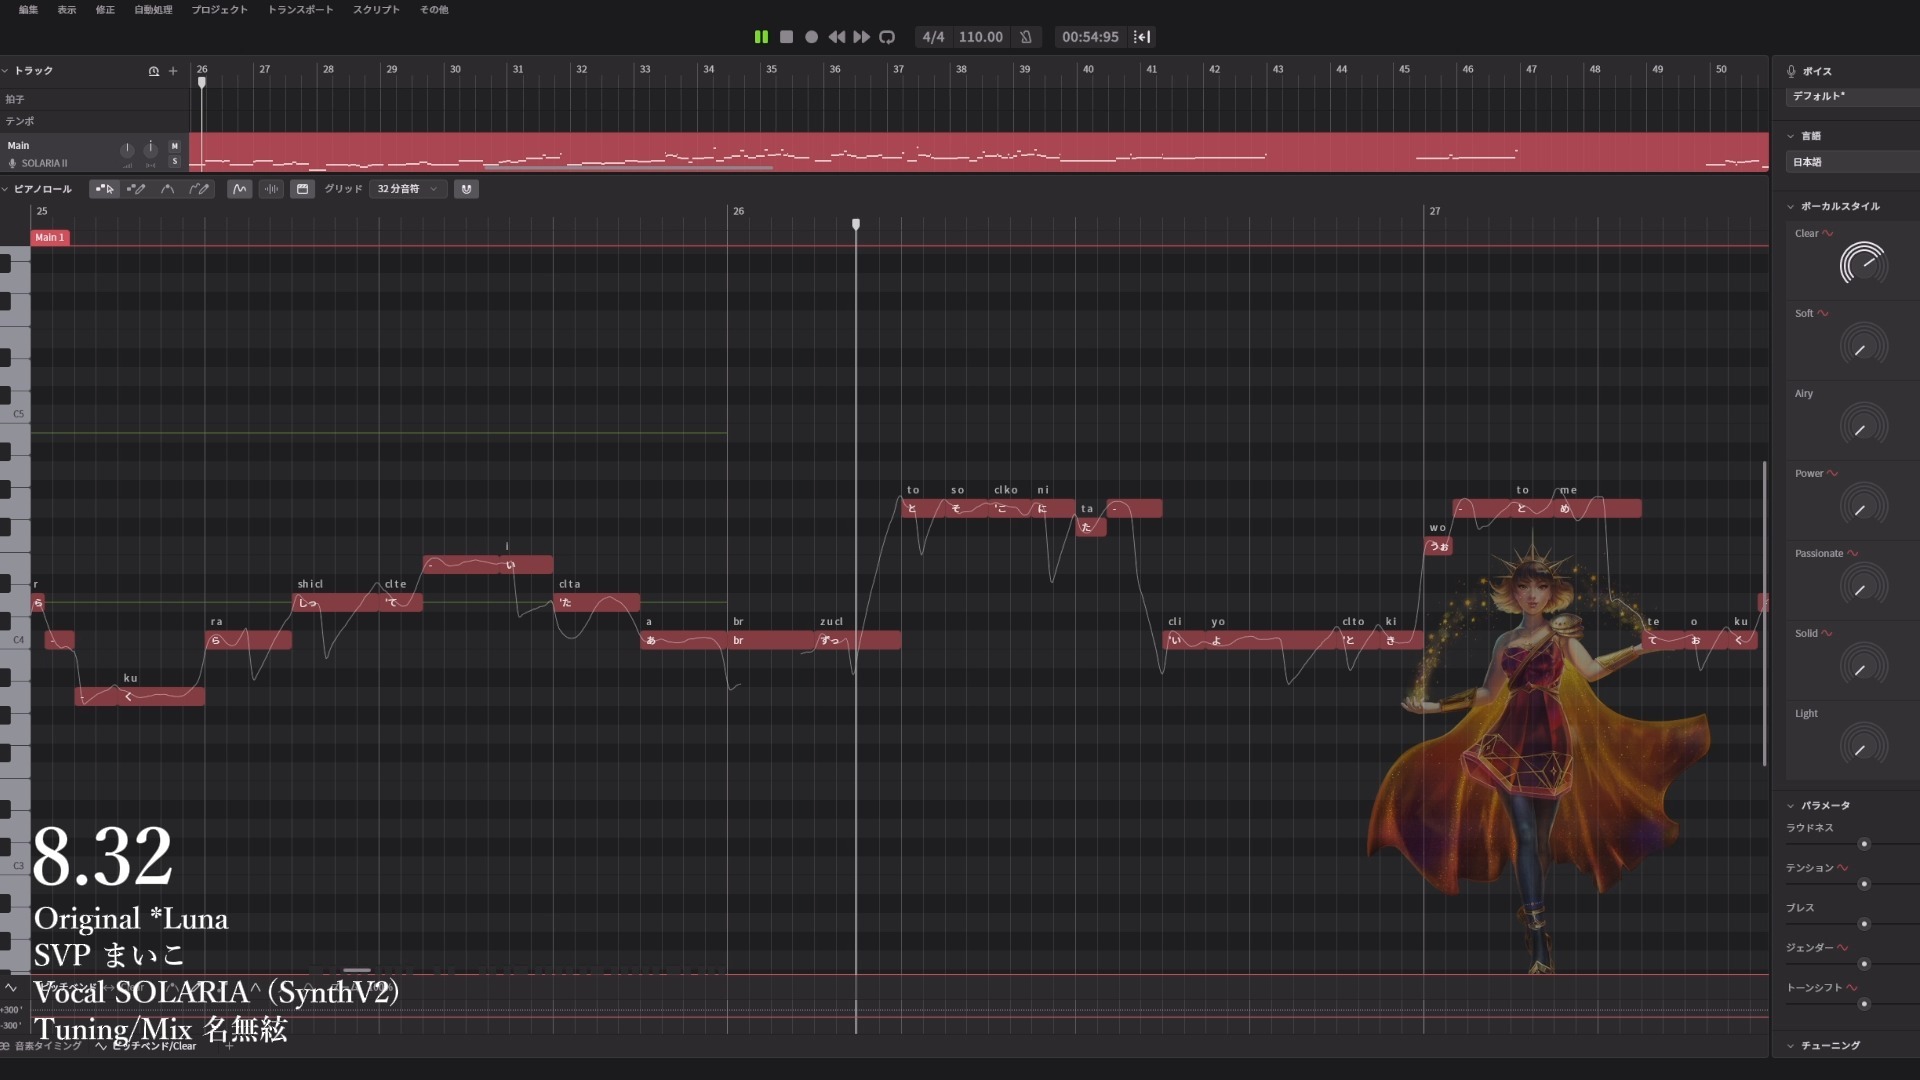The width and height of the screenshot is (1920, 1080).
Task: Adjust the Main track volume knob
Action: (x=127, y=150)
